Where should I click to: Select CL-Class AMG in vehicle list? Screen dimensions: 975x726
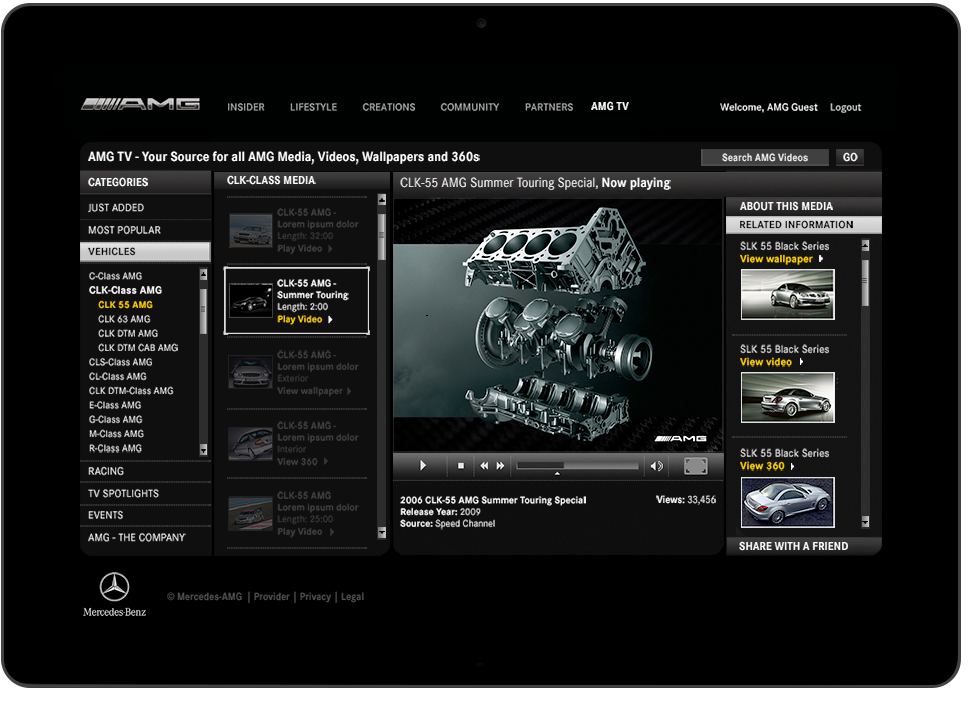click(118, 376)
